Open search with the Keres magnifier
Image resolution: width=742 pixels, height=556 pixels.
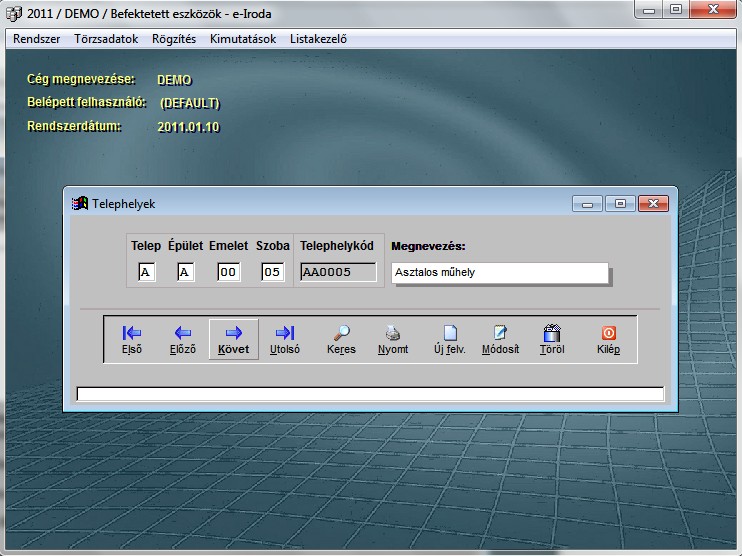coord(341,340)
